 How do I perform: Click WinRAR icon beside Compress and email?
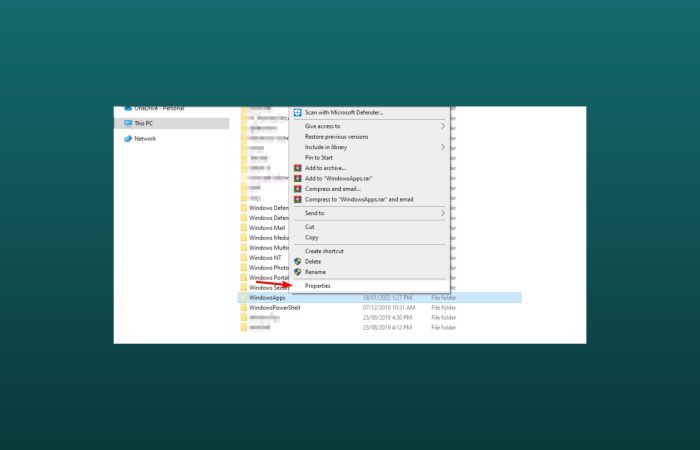point(297,189)
